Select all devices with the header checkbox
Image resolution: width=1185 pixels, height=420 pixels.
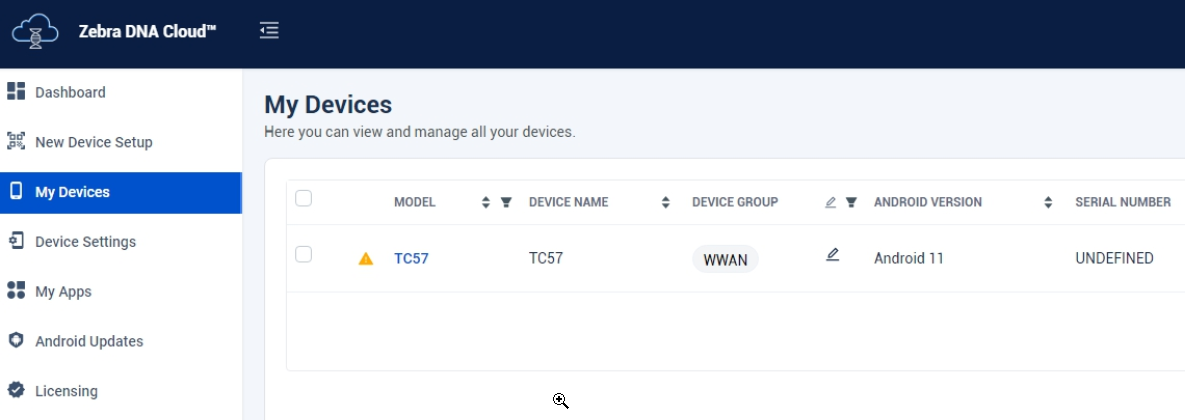[304, 199]
